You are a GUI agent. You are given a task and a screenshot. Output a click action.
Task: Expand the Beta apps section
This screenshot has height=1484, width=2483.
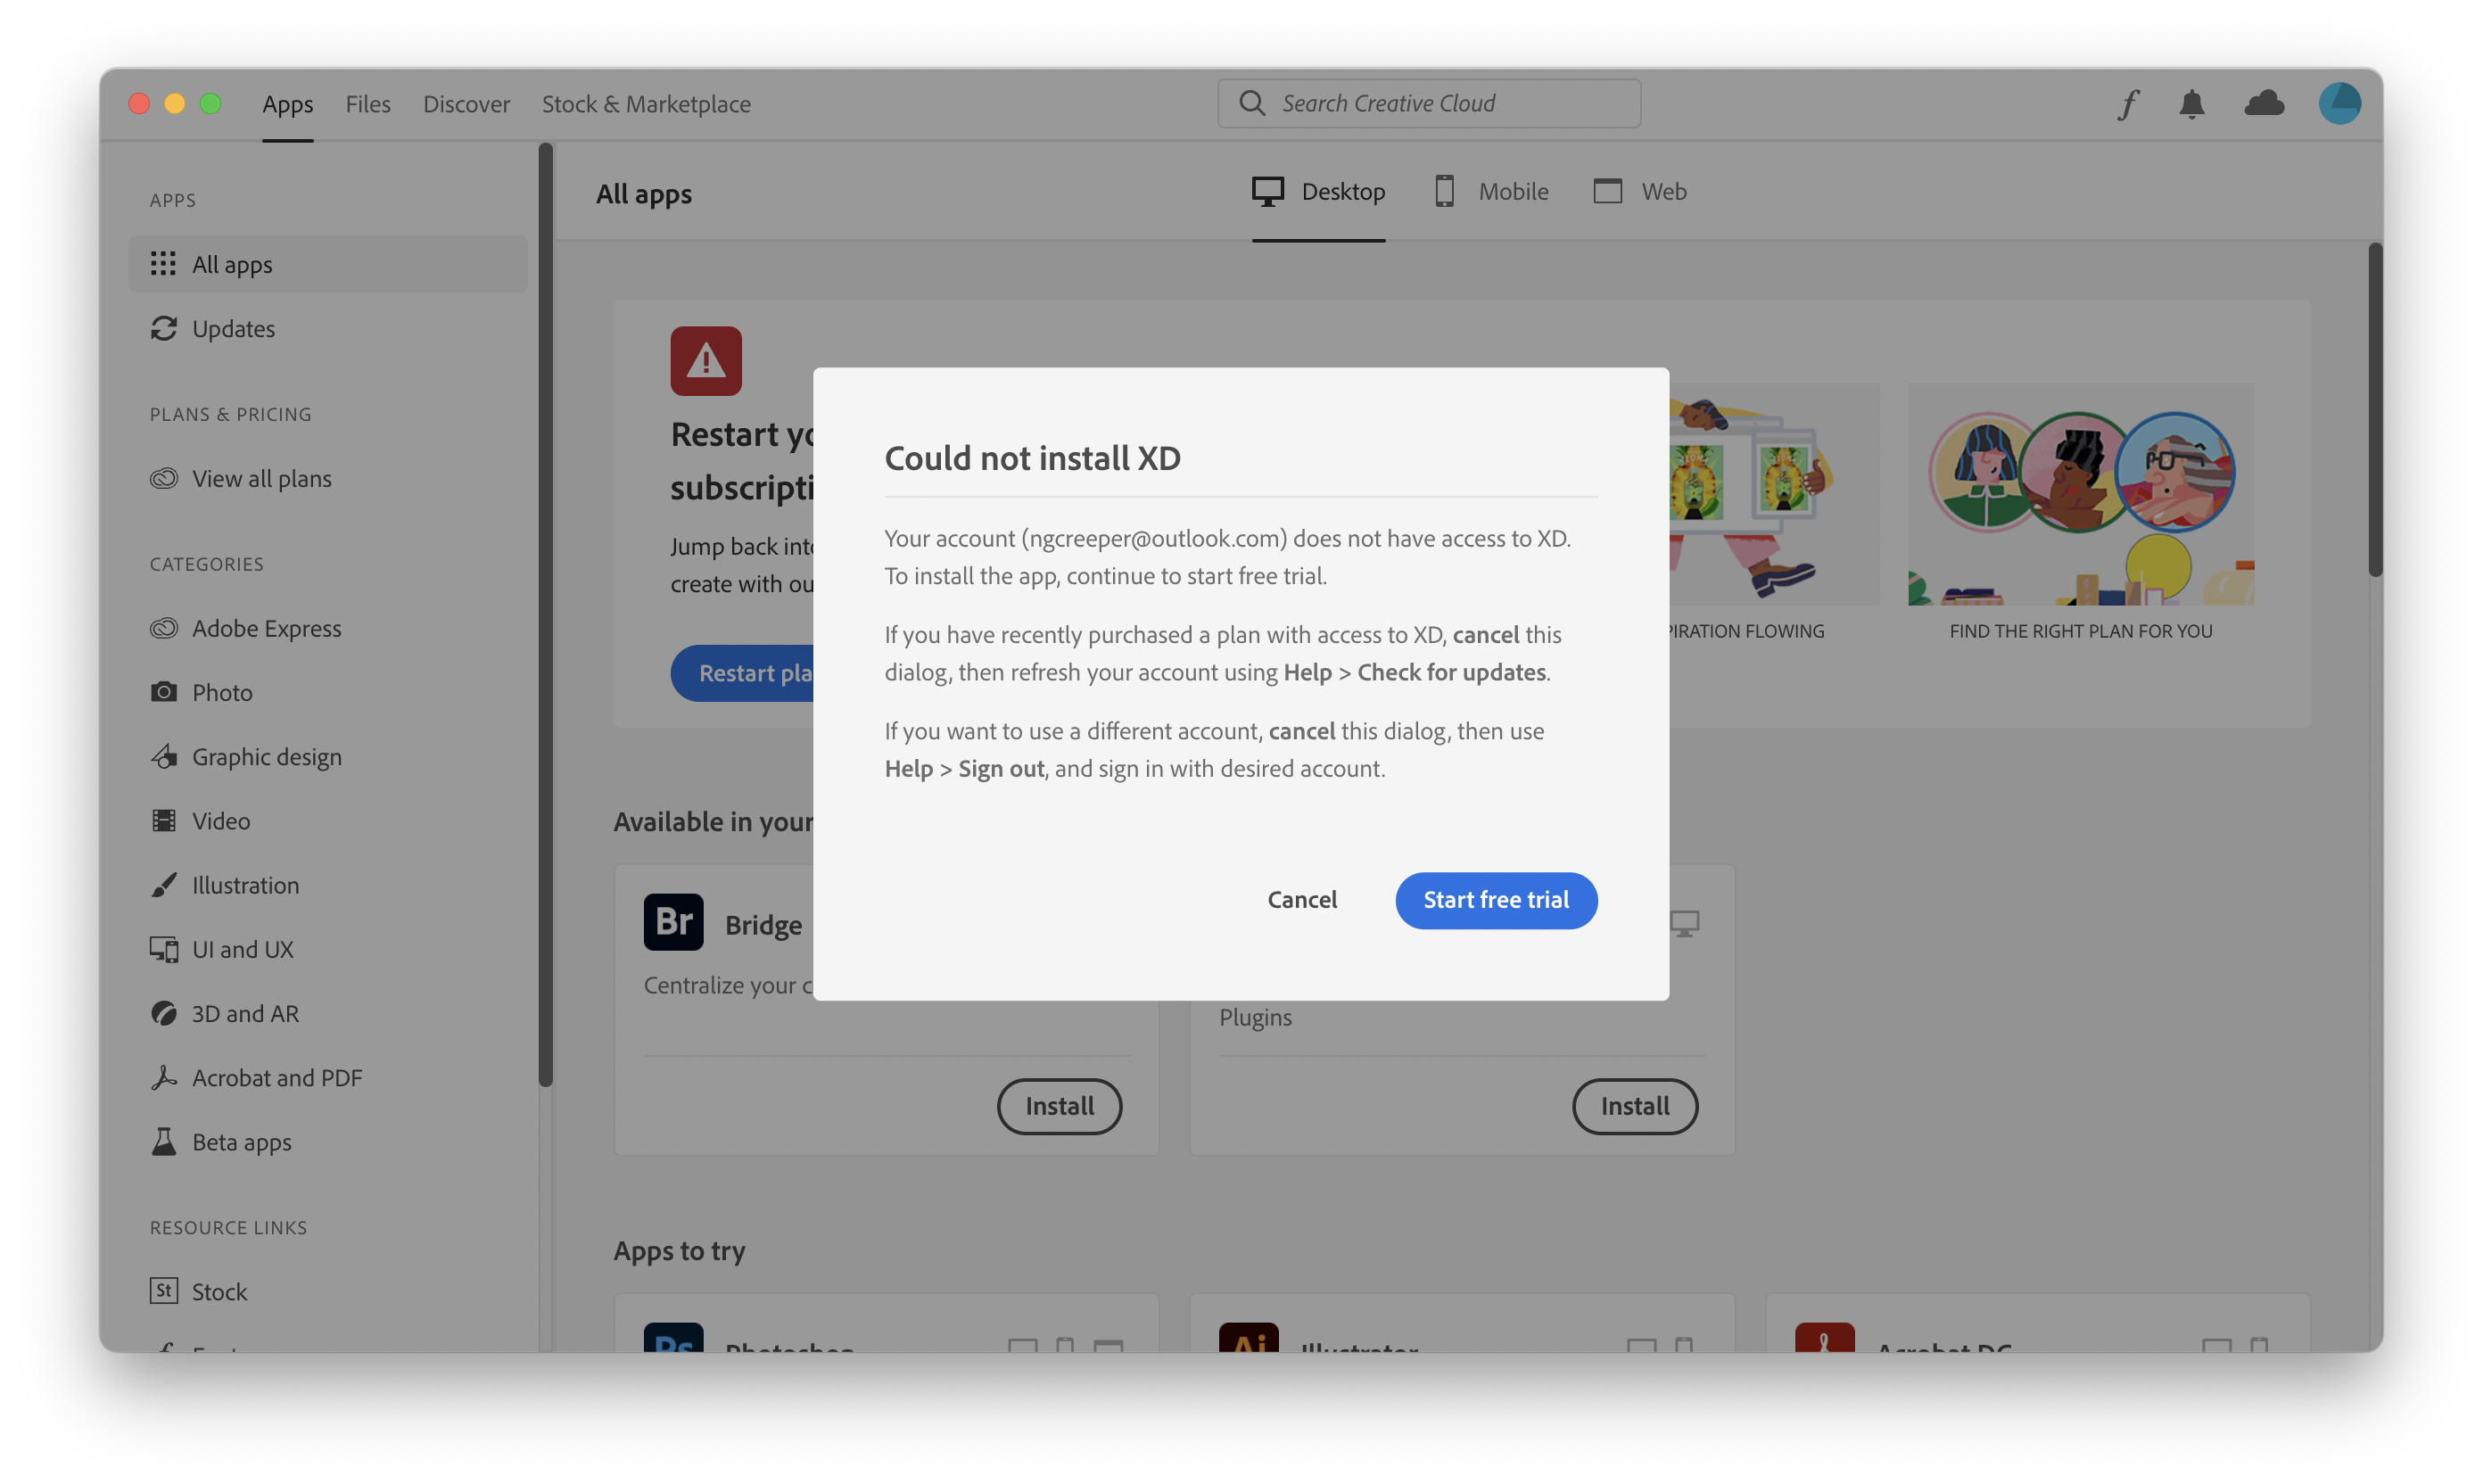[242, 1142]
